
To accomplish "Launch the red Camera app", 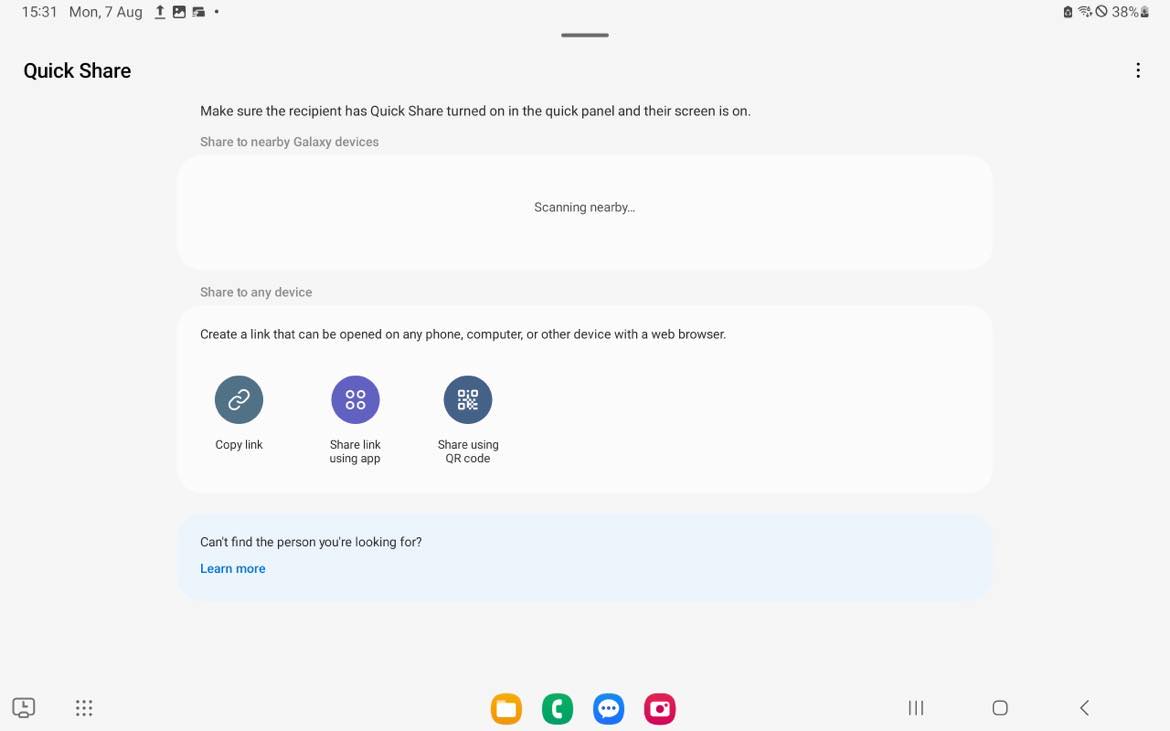I will [660, 709].
